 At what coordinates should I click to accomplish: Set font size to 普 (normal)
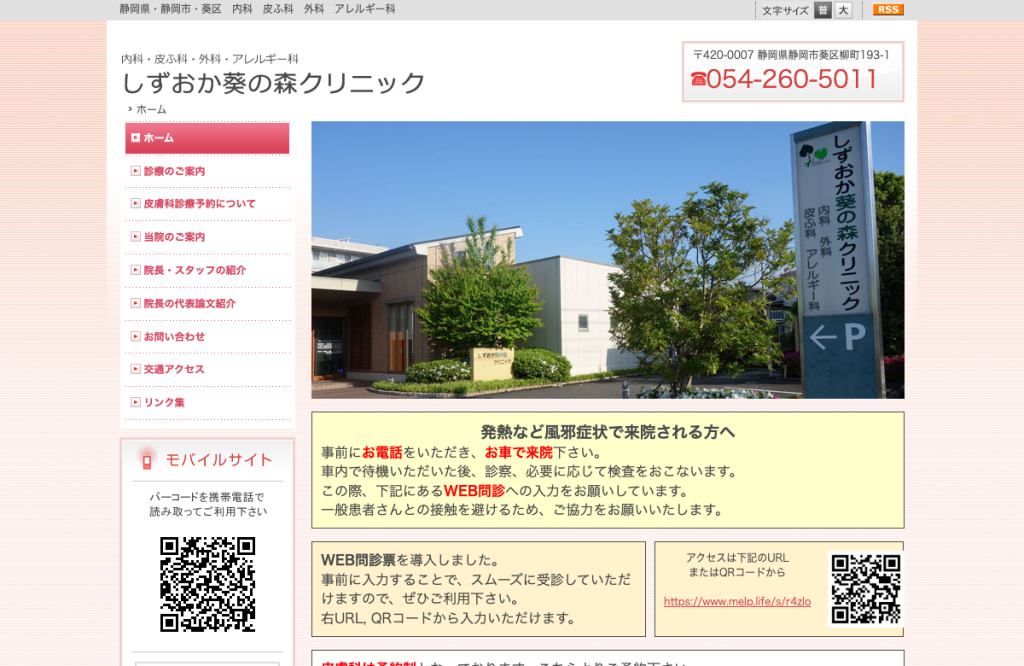(823, 10)
